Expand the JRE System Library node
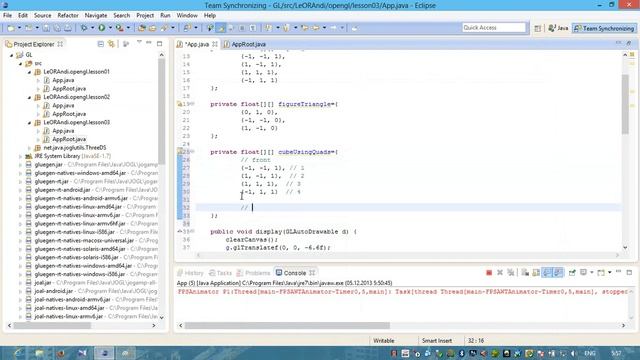The height and width of the screenshot is (360, 640). 20,156
